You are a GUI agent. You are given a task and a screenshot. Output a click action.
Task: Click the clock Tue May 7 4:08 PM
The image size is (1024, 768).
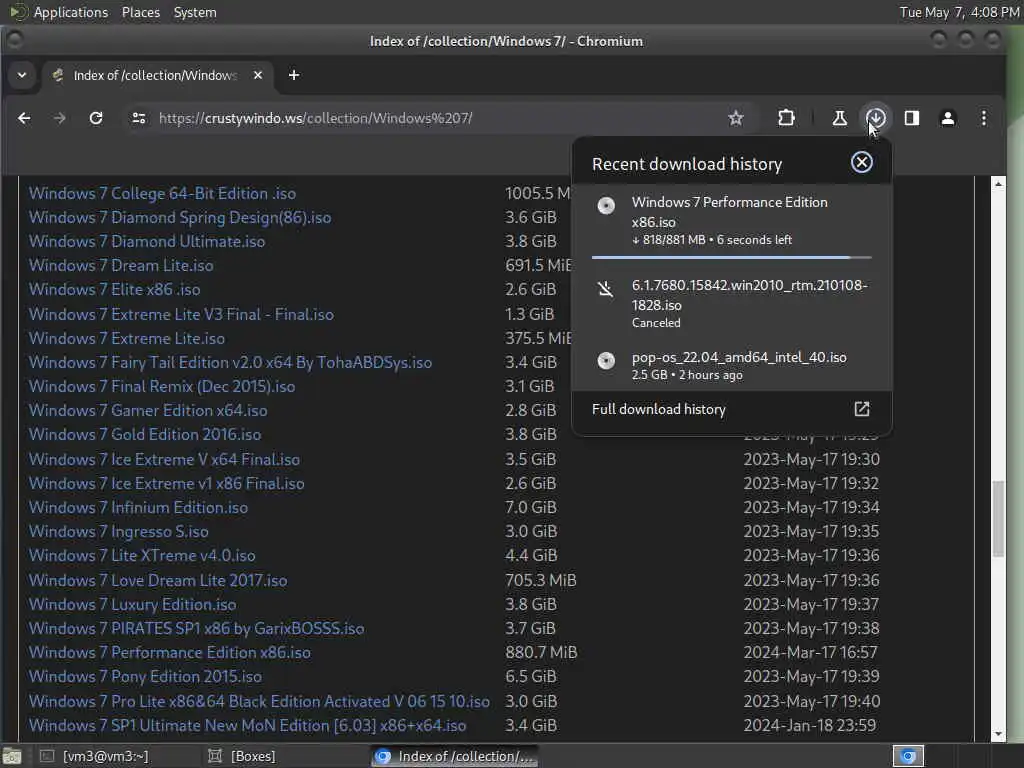pyautogui.click(x=959, y=12)
